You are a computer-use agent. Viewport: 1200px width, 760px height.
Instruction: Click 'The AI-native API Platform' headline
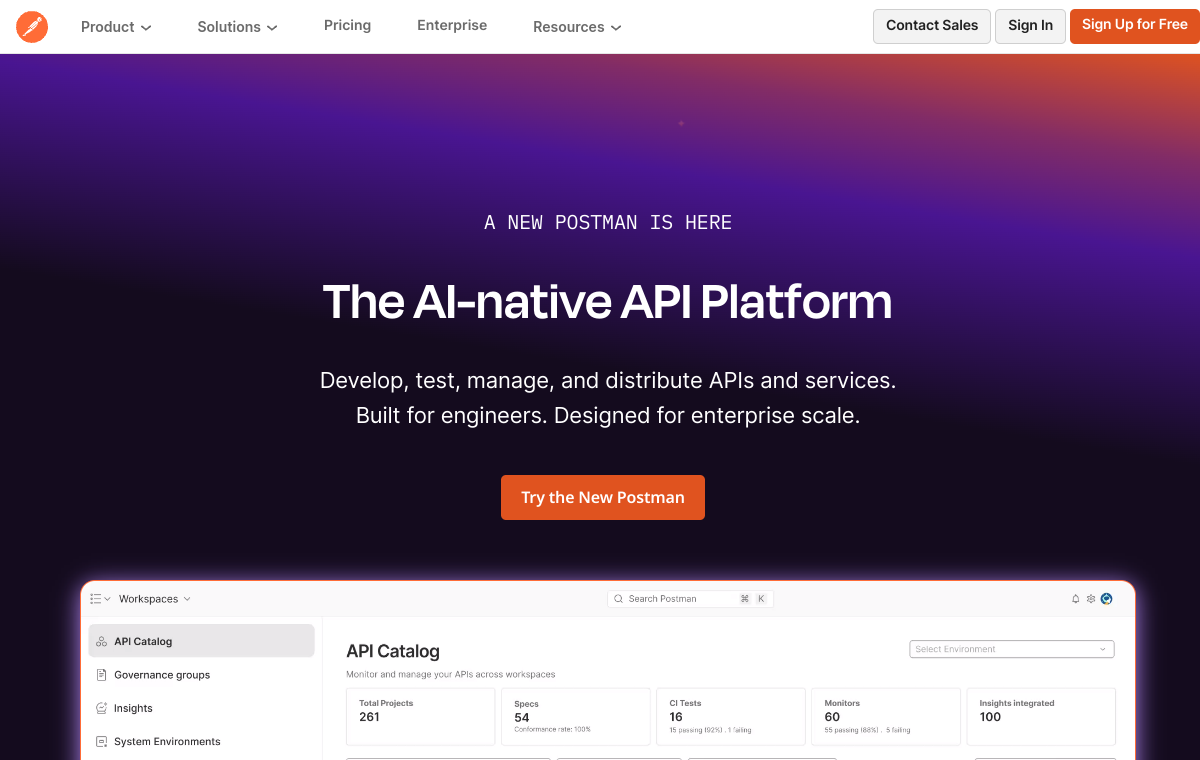607,301
